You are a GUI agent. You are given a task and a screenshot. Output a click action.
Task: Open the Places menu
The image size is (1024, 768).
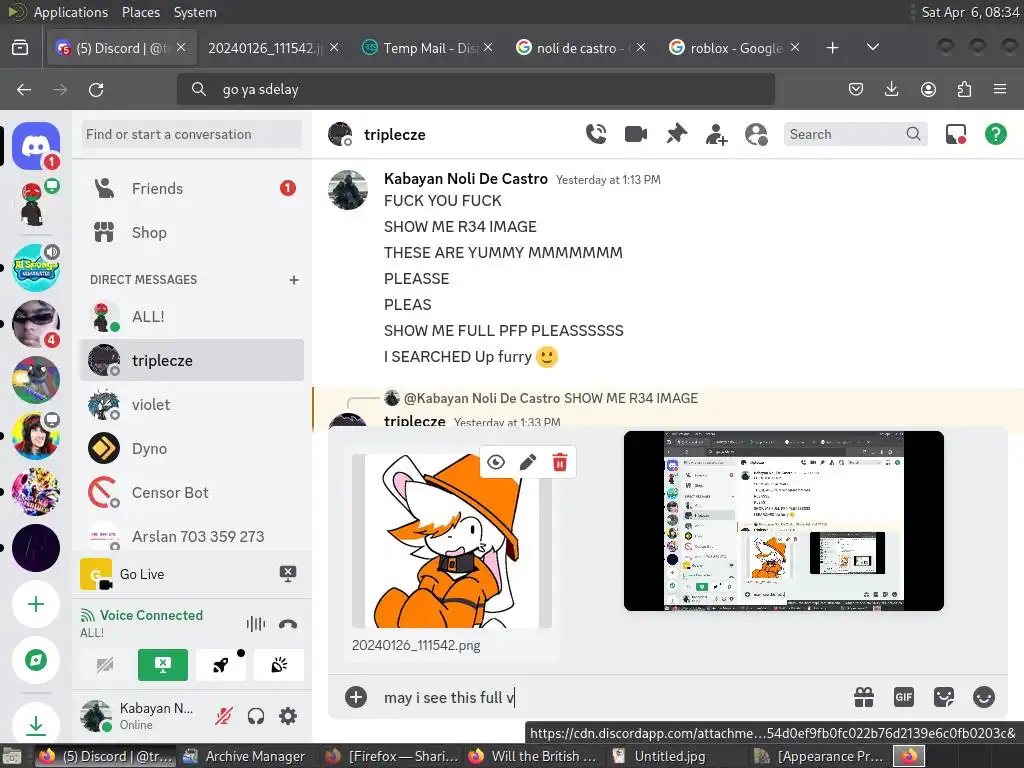[x=140, y=12]
